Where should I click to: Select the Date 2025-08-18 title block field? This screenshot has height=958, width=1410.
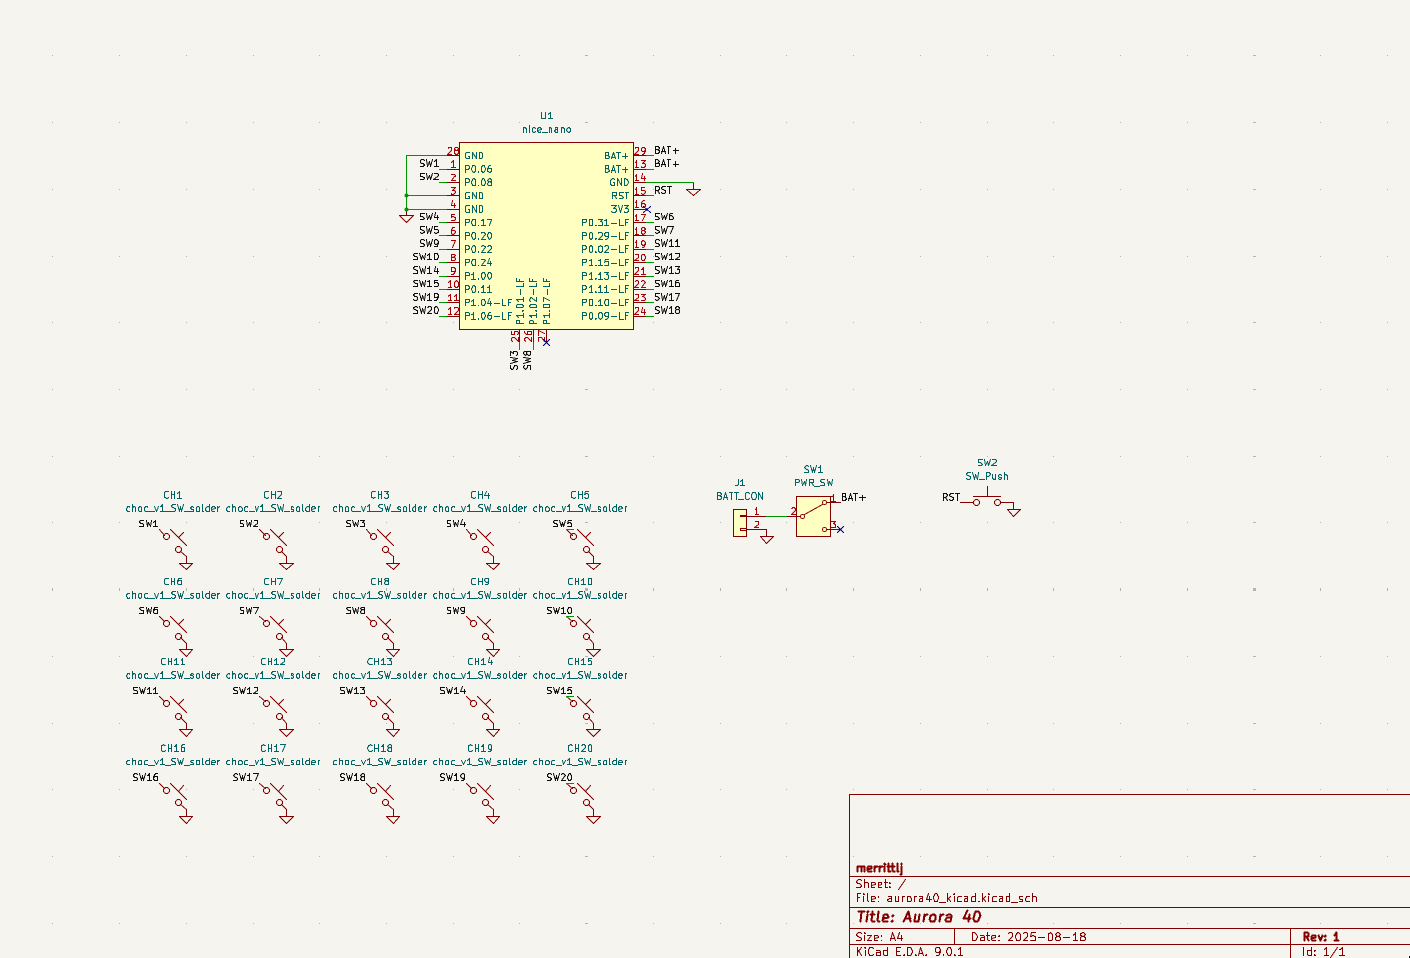click(1028, 937)
